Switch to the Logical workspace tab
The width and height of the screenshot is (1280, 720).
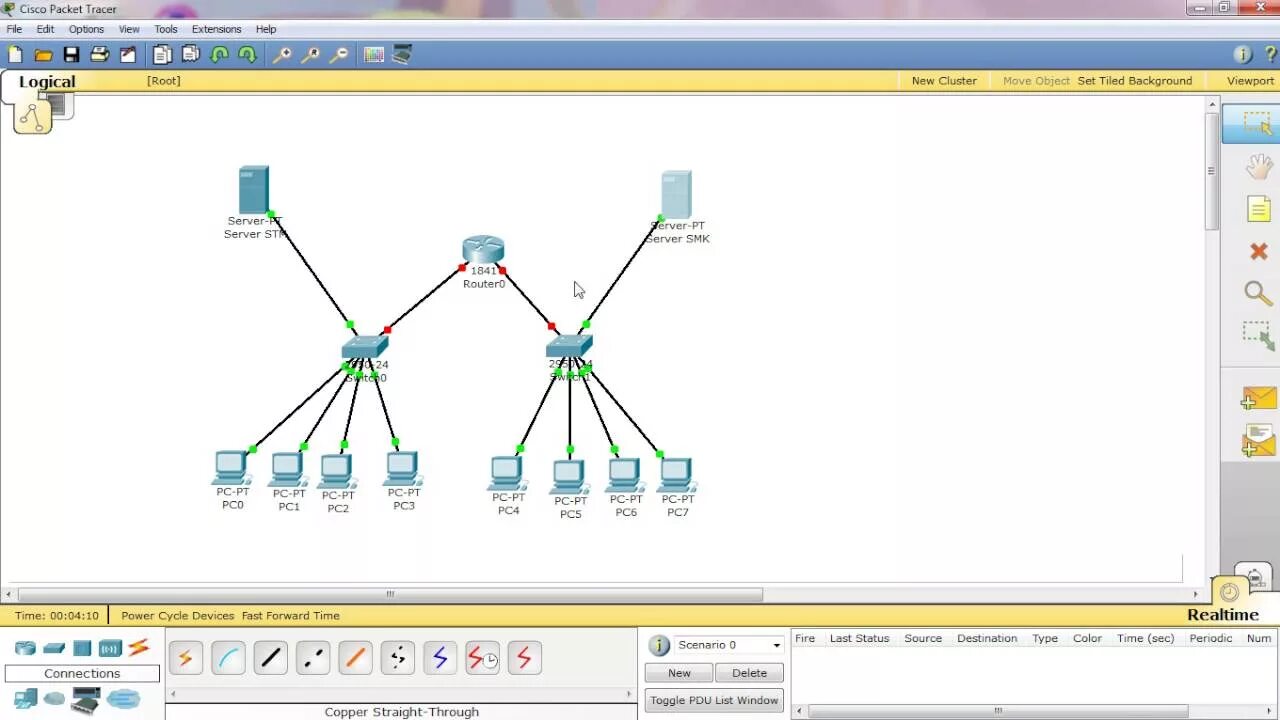(x=46, y=82)
